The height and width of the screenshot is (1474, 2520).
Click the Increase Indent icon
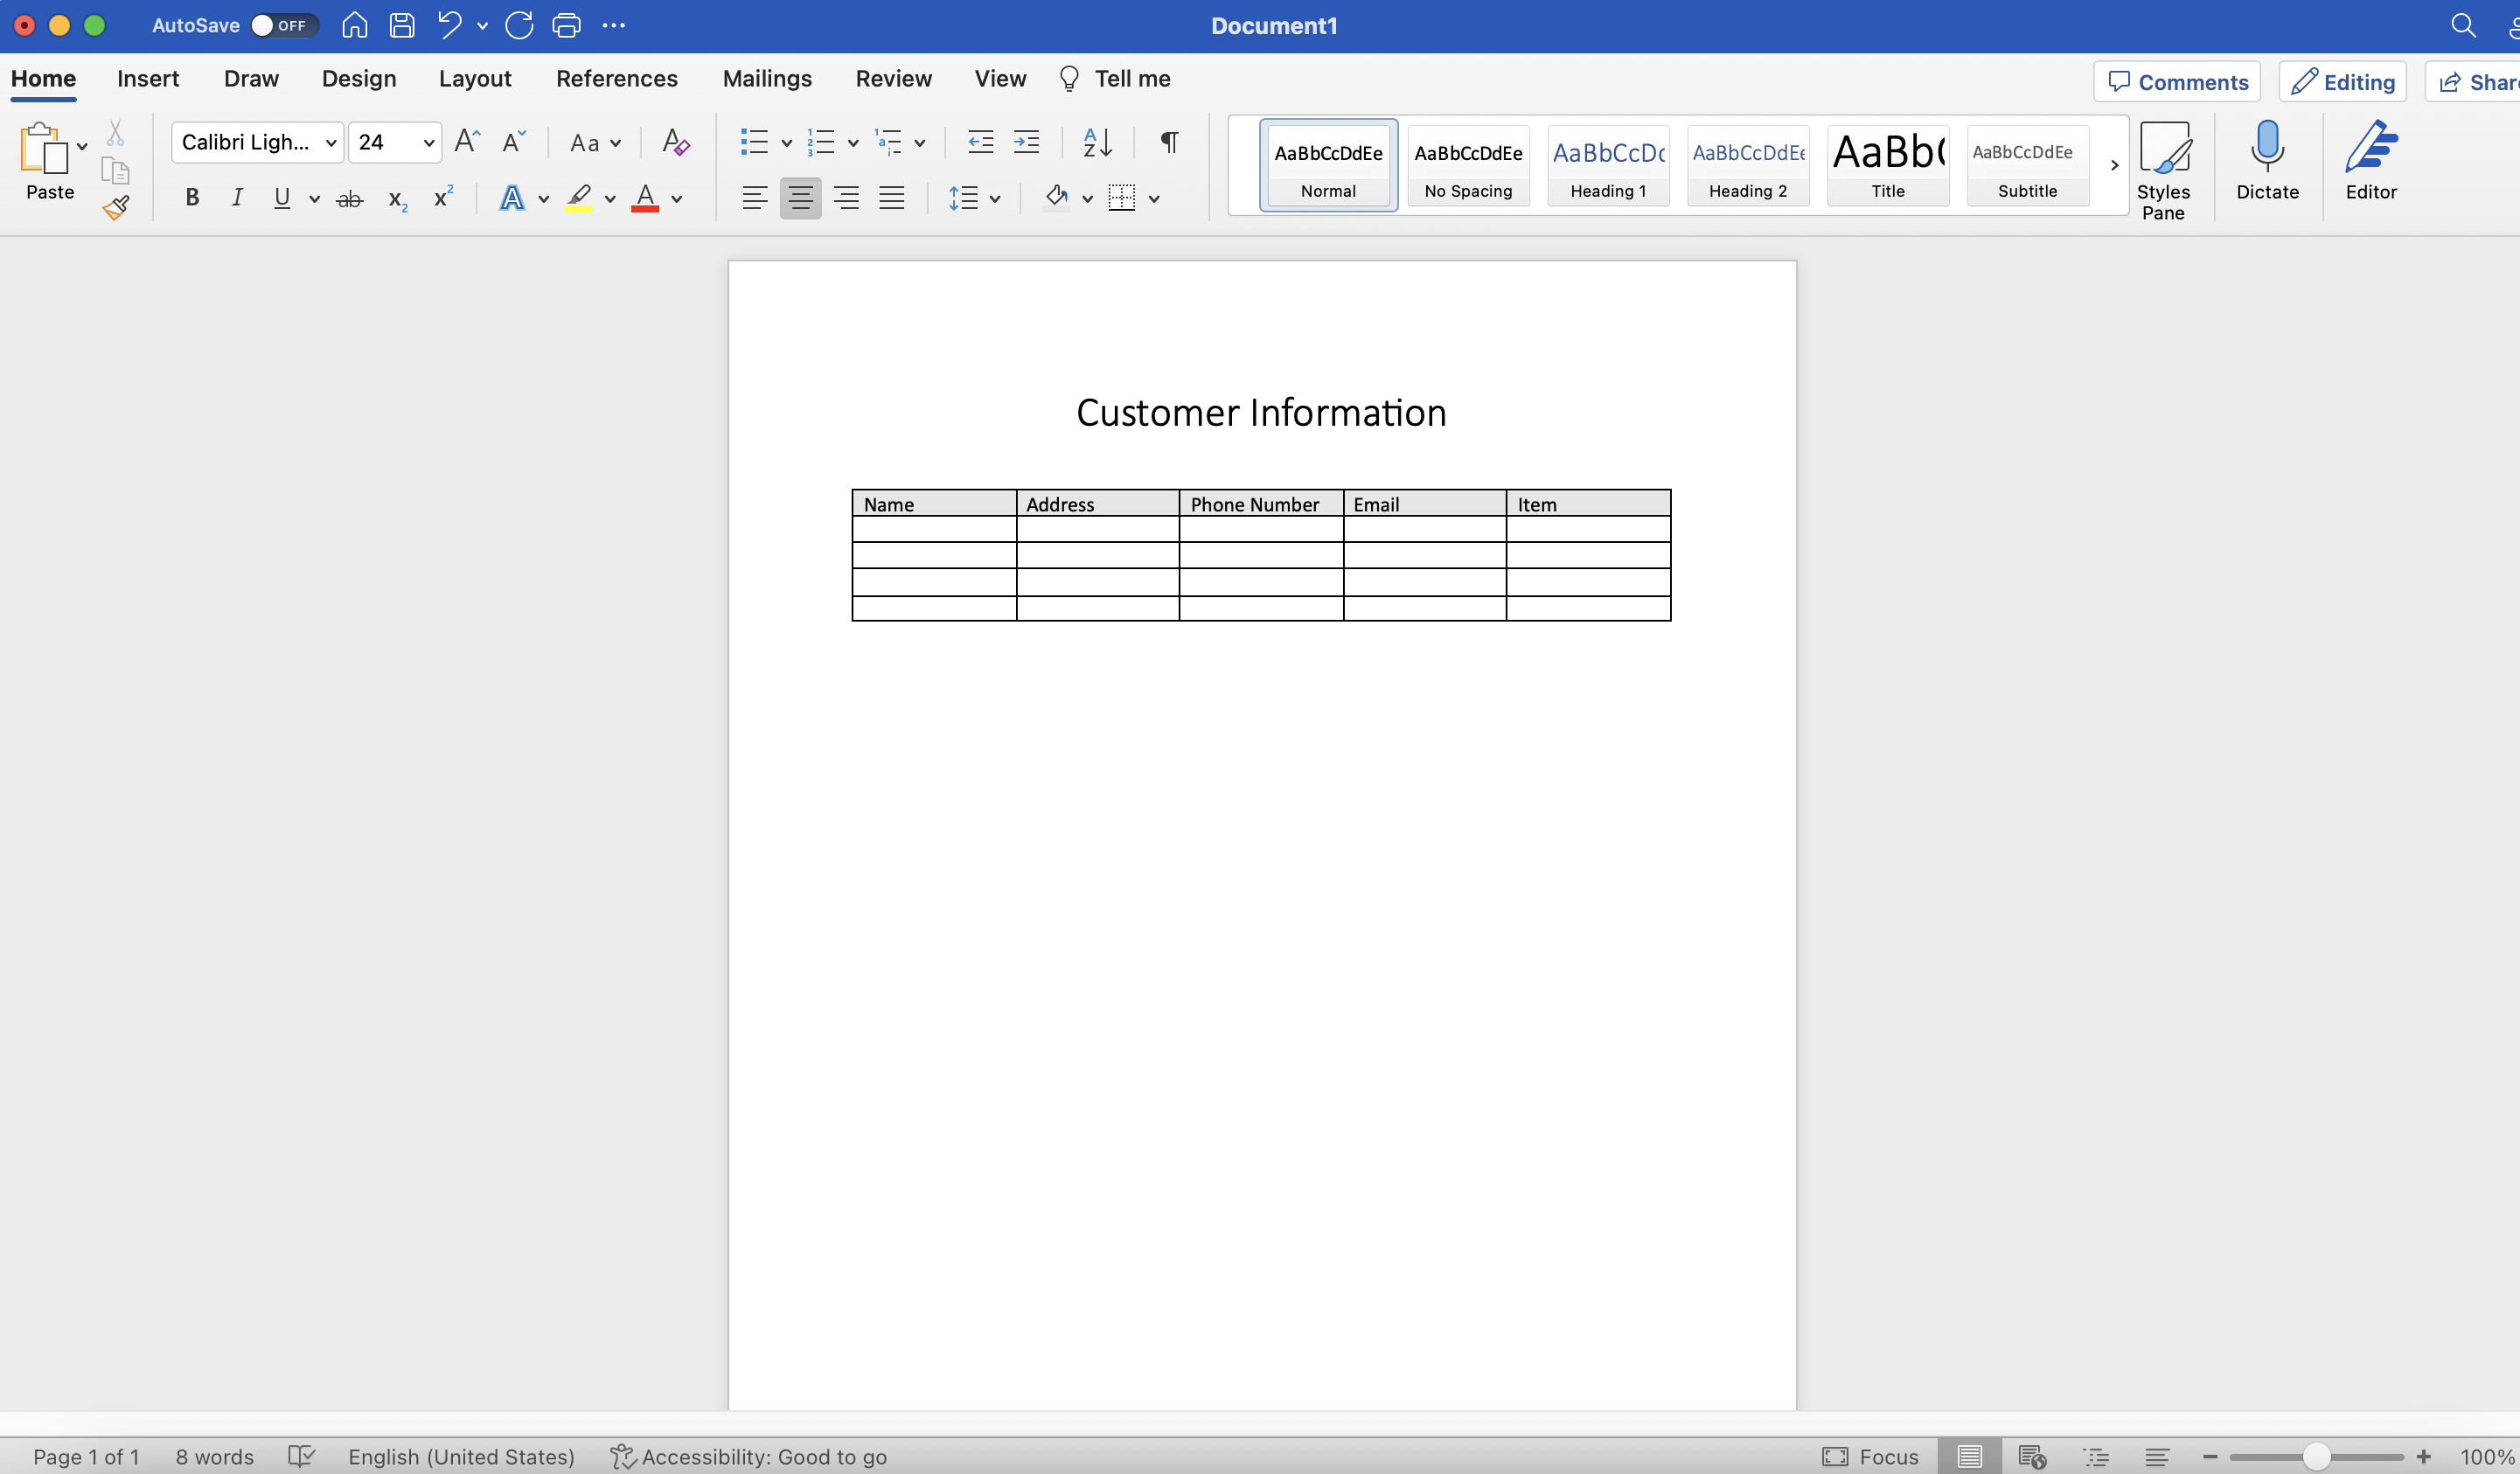(x=1026, y=142)
